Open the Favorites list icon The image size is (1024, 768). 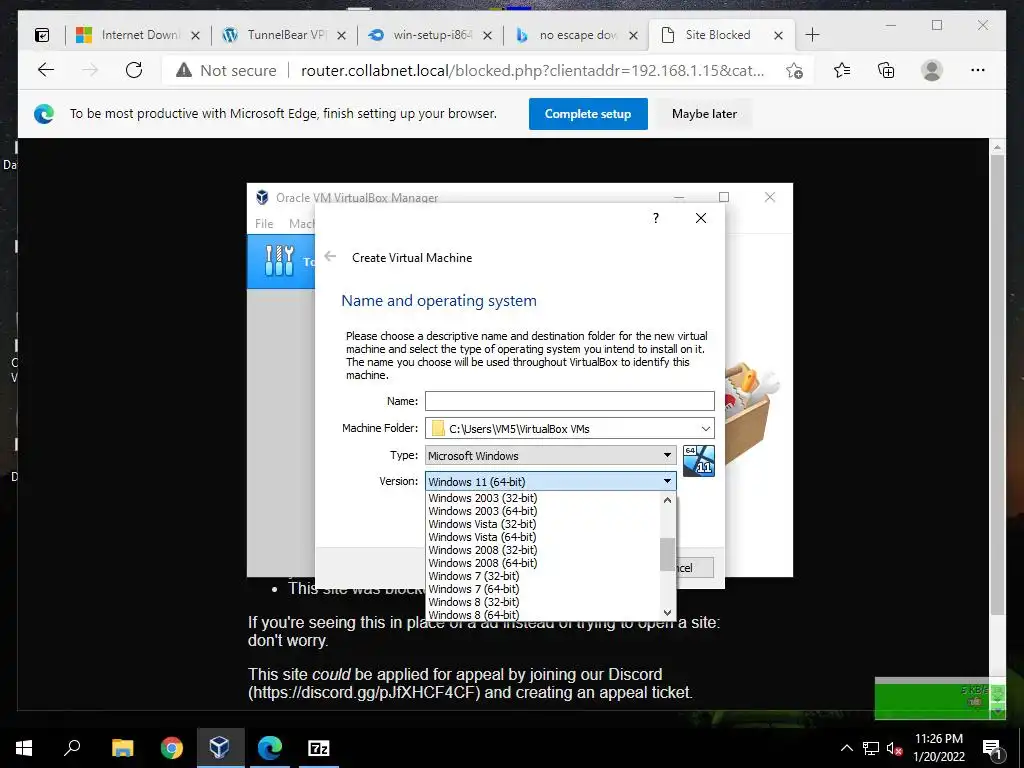[842, 70]
